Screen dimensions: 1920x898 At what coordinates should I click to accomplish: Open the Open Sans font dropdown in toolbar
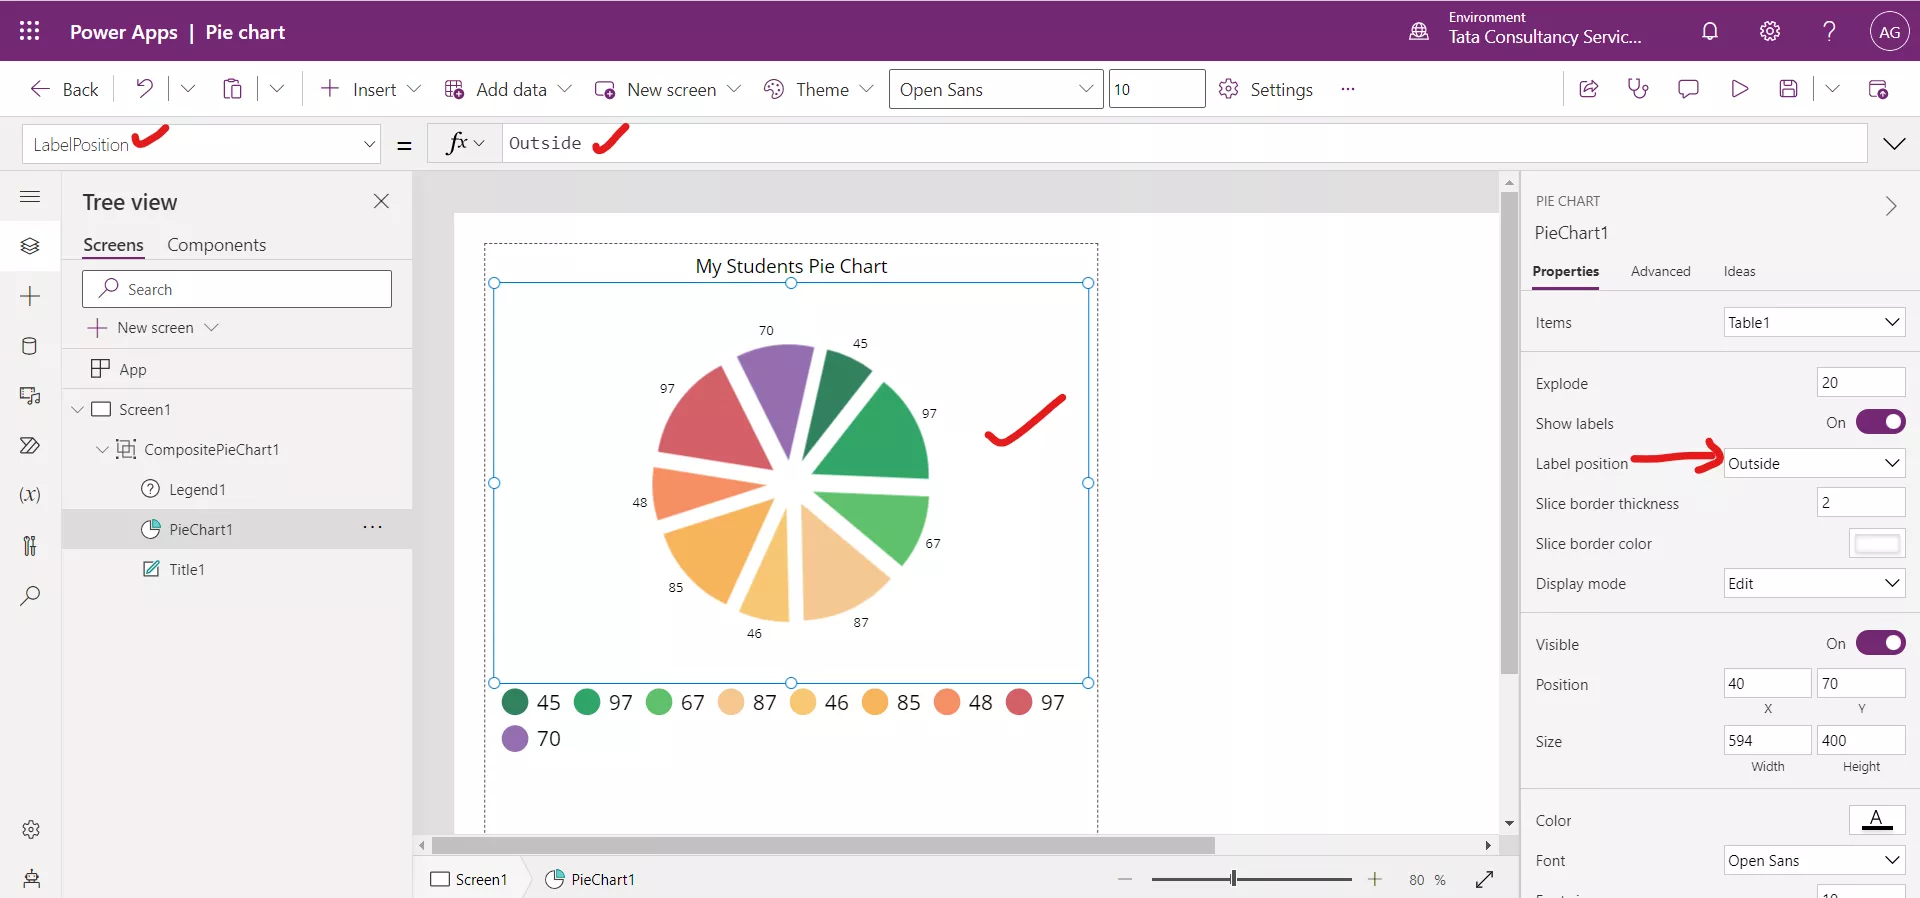click(996, 89)
